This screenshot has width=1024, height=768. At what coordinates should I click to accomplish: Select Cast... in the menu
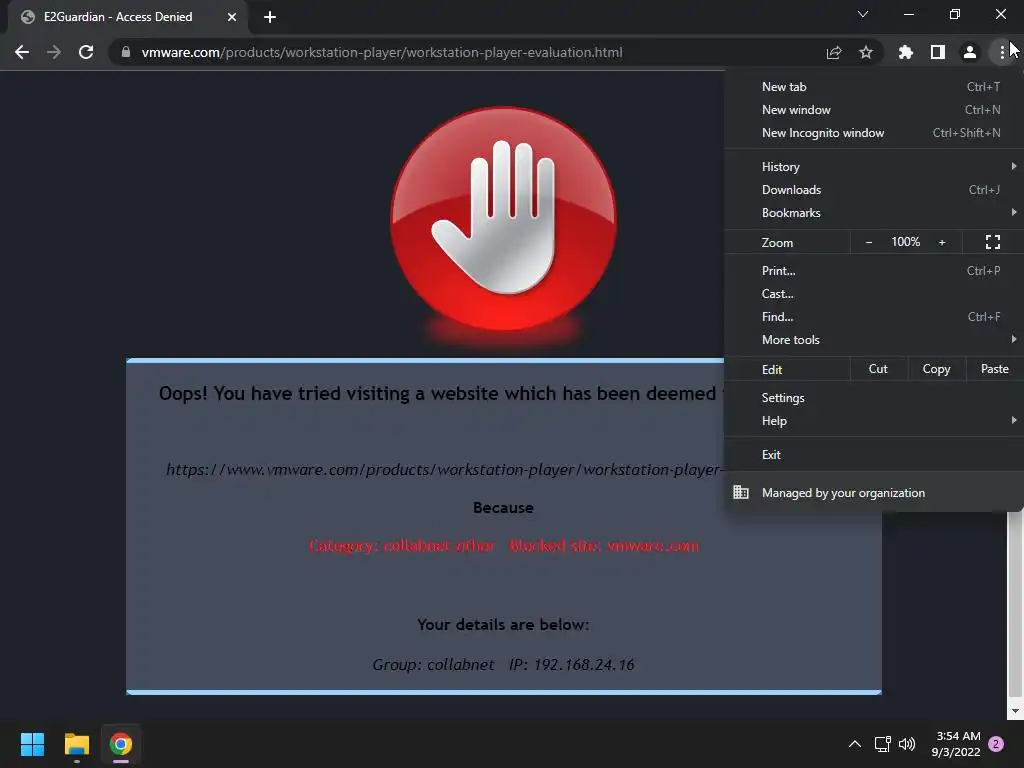tap(874, 294)
